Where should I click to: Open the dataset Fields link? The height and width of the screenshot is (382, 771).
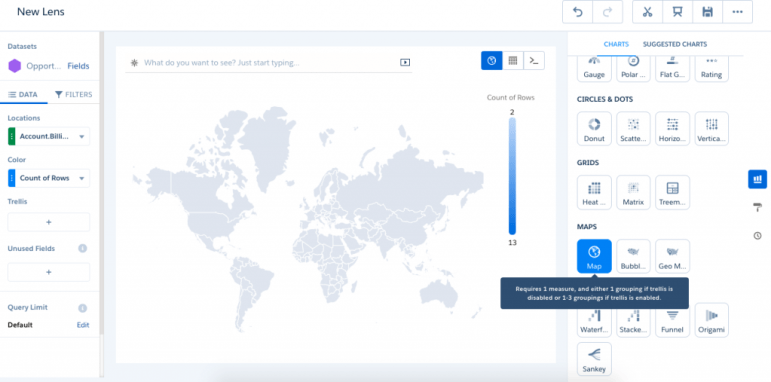[x=78, y=66]
